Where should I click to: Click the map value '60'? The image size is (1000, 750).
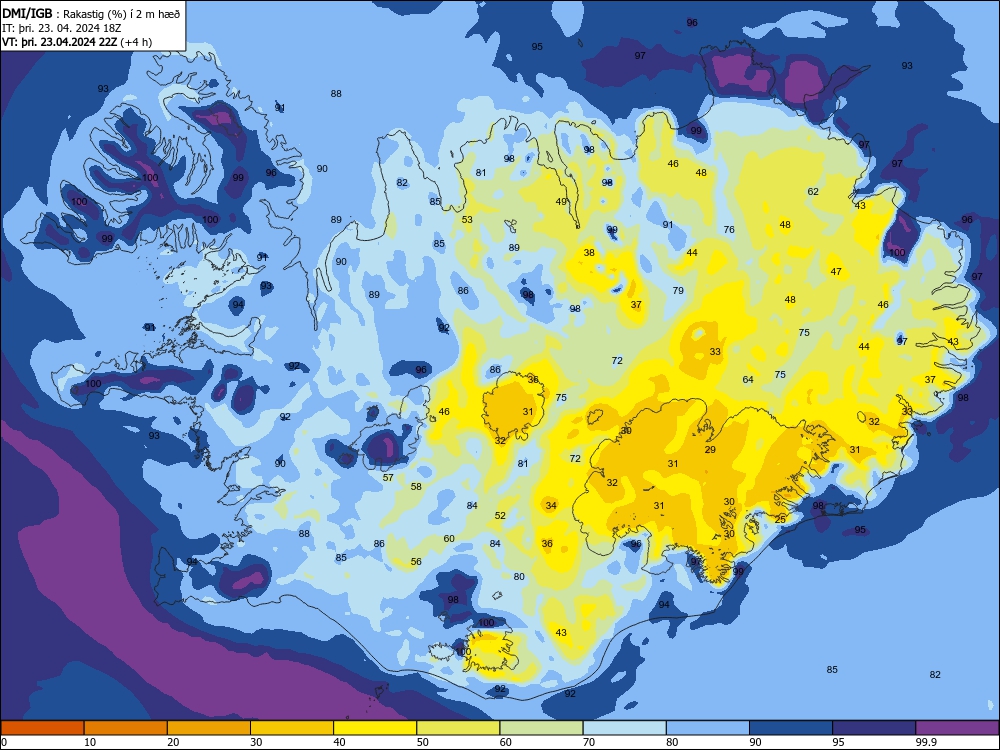coord(449,538)
